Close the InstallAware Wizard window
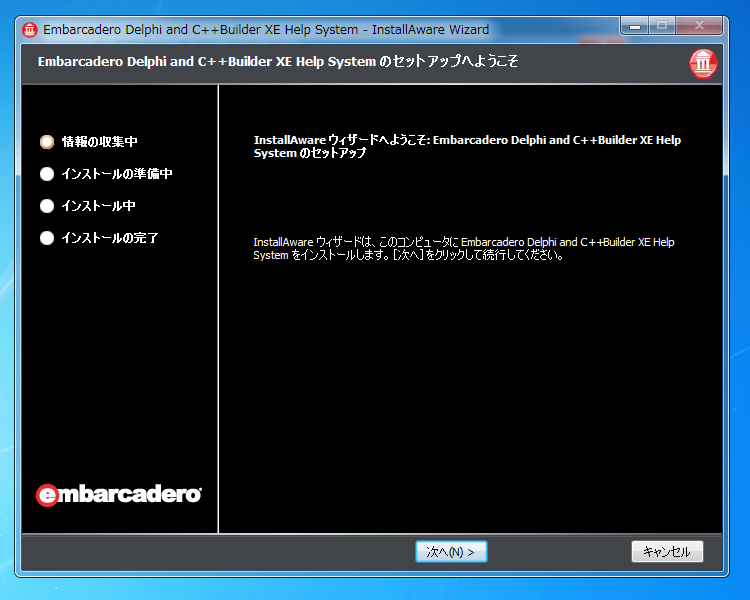This screenshot has width=750, height=600. coord(699,26)
